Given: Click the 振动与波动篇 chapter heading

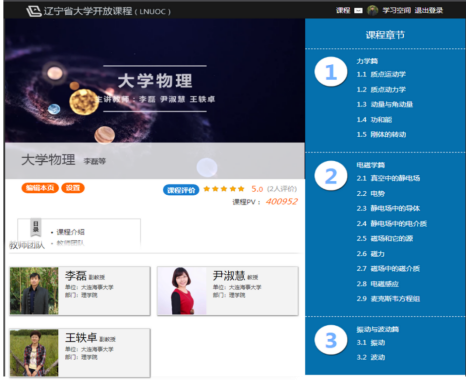Looking at the screenshot, I should point(378,330).
